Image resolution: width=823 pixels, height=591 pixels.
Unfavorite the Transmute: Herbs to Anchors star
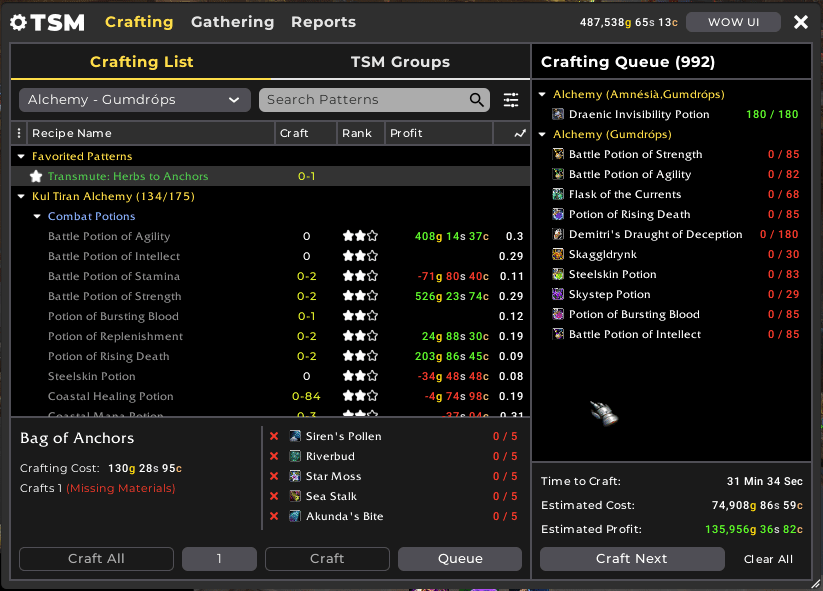36,176
